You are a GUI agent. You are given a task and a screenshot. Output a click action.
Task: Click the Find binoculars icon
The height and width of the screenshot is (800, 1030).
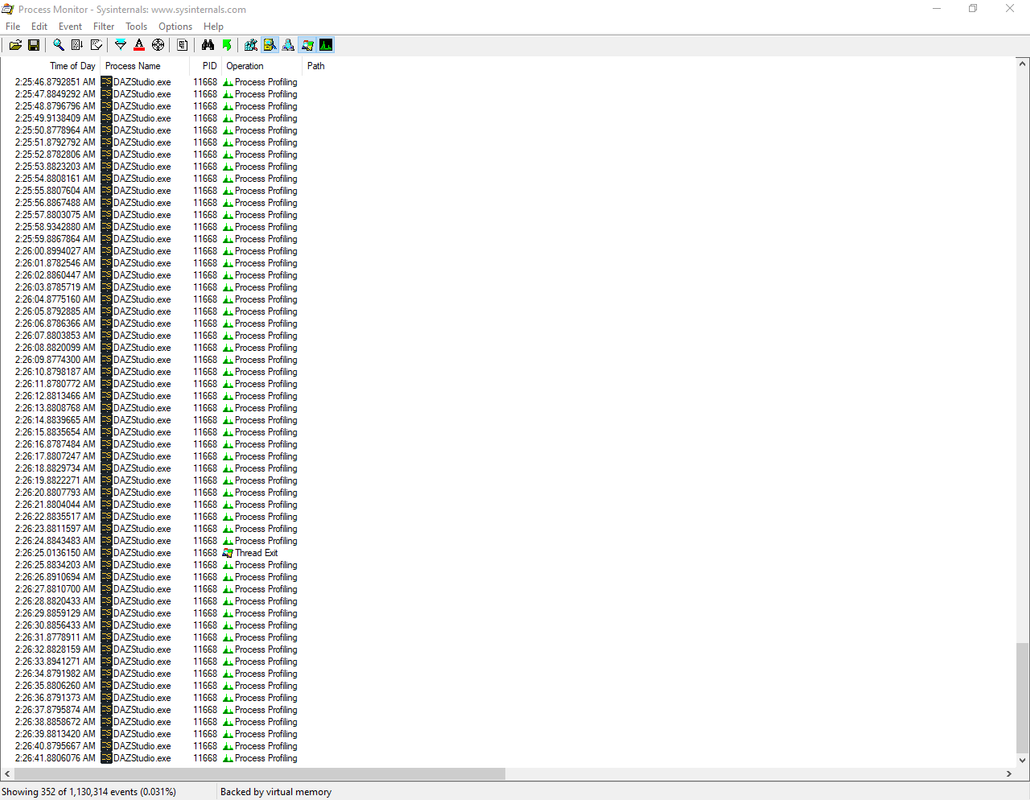click(208, 45)
